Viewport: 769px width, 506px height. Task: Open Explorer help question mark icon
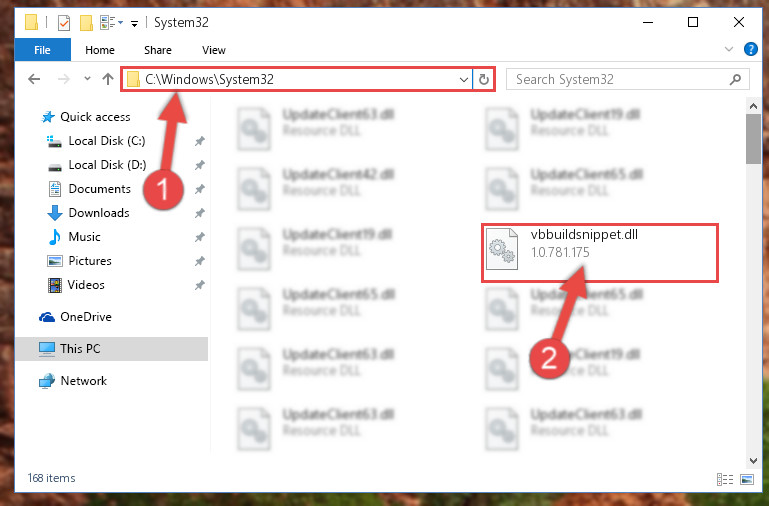[x=750, y=50]
